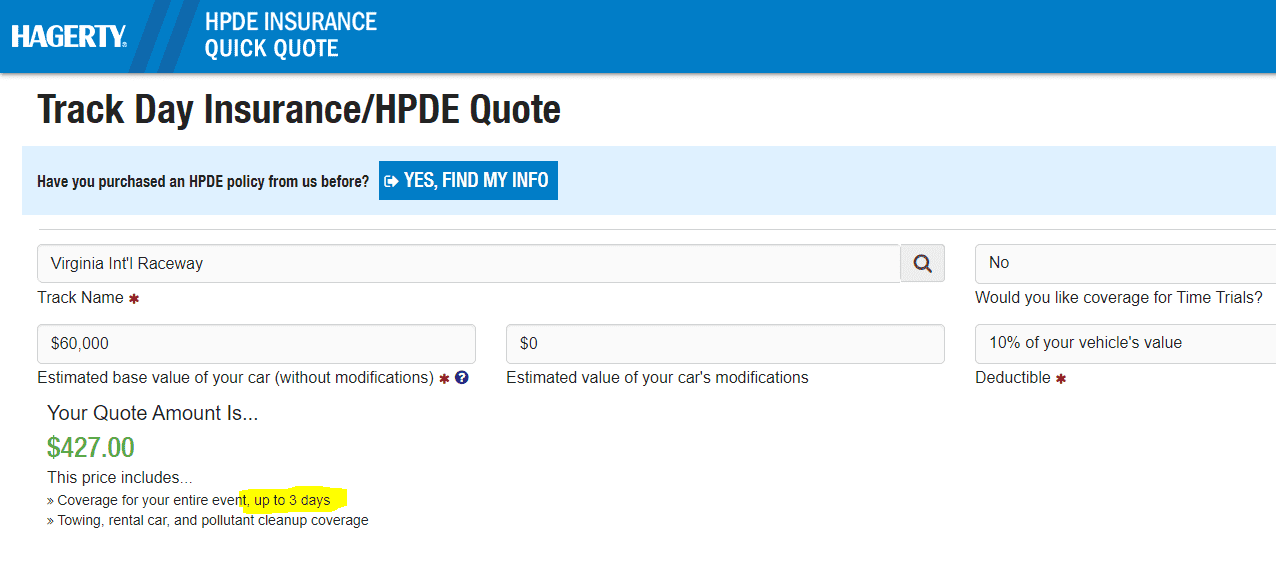The height and width of the screenshot is (566, 1276).
Task: Click the $427.00 quote amount
Action: click(x=91, y=447)
